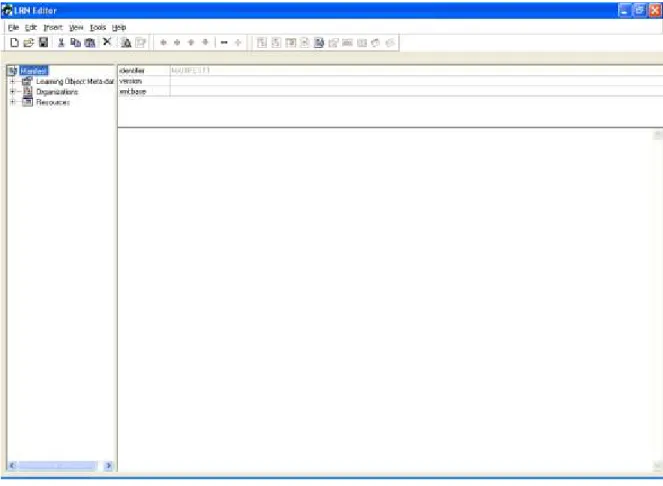Expand the Resources tree node
663x486 pixels.
[13, 102]
